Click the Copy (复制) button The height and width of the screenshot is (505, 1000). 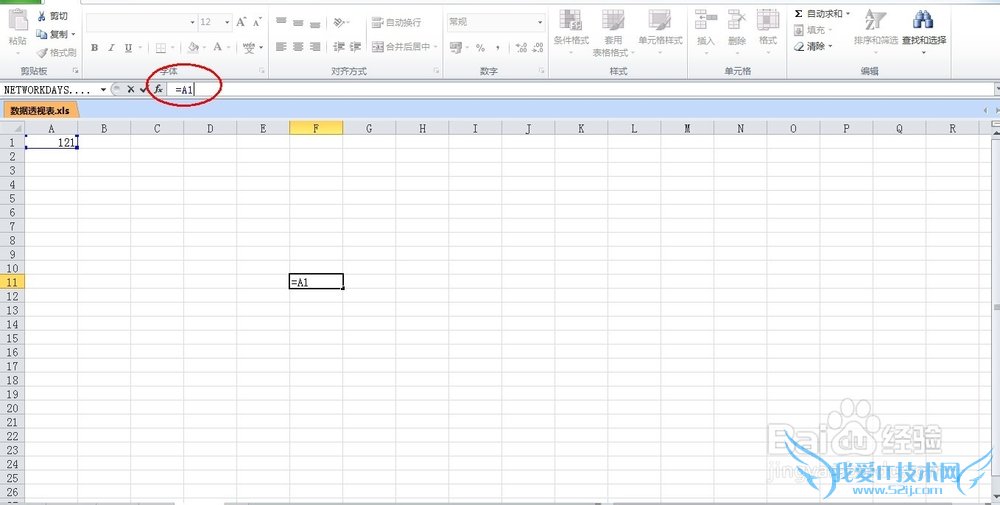click(52, 34)
